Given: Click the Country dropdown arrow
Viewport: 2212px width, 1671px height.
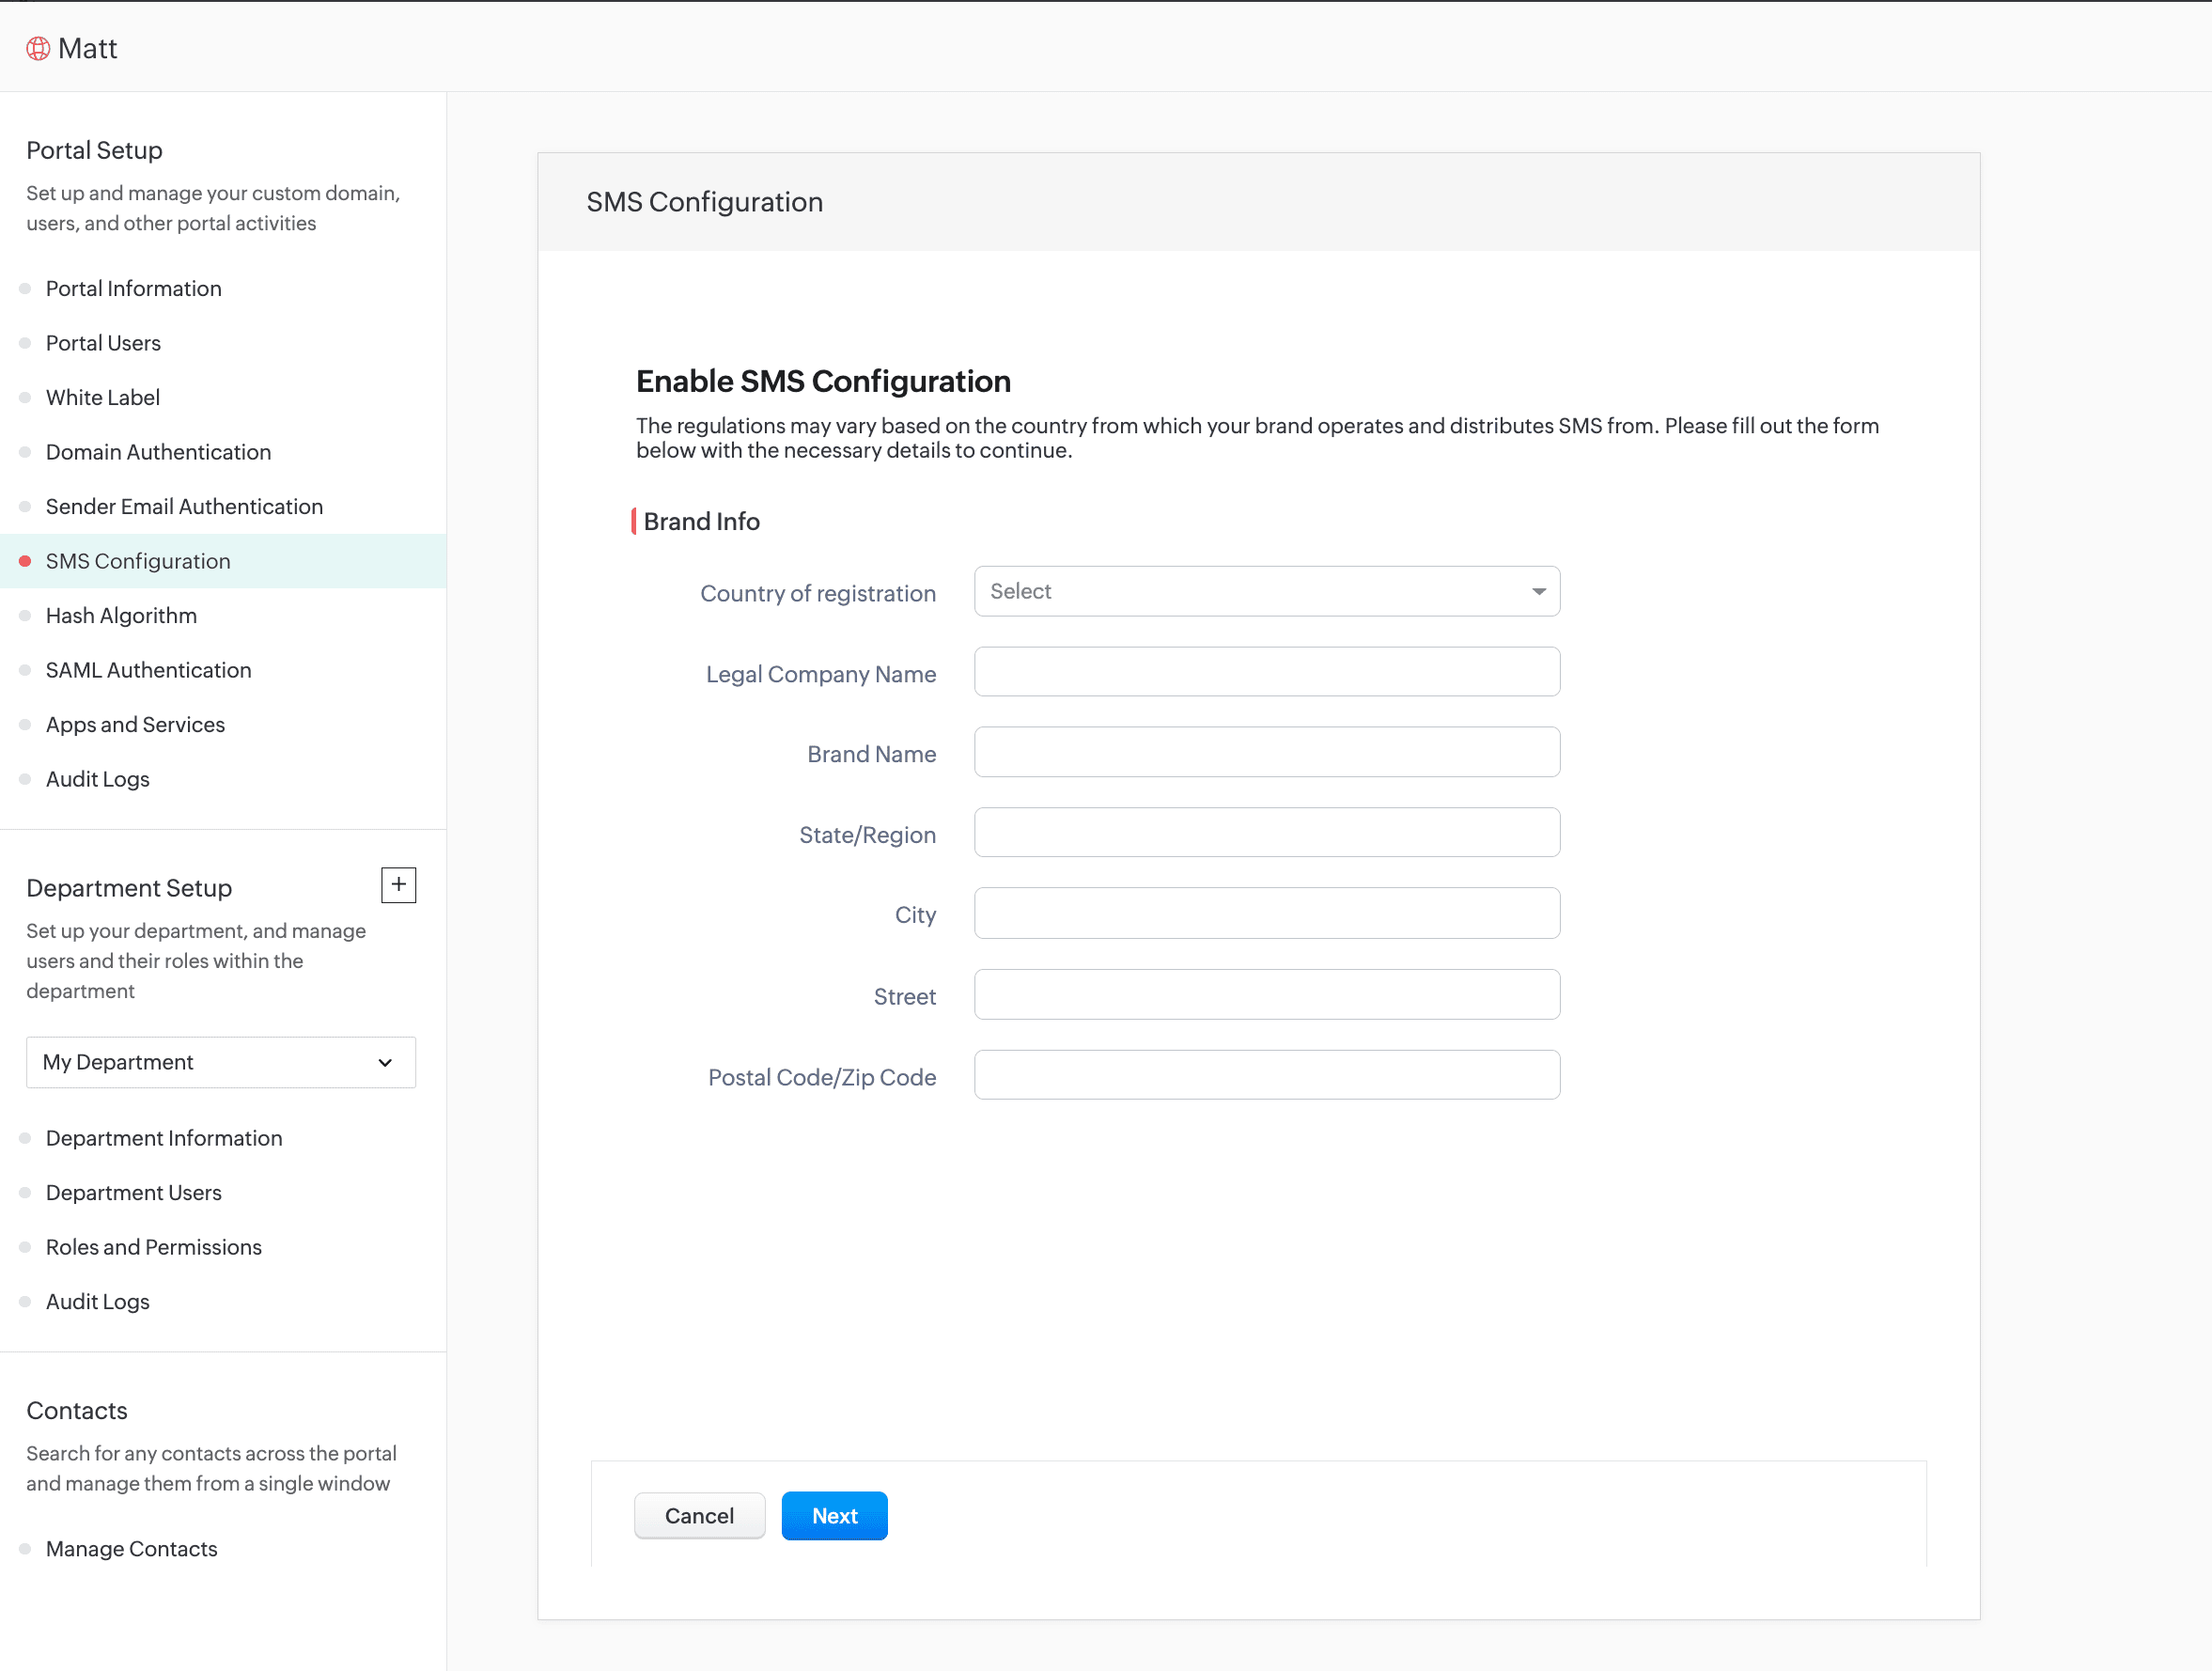Looking at the screenshot, I should tap(1538, 591).
